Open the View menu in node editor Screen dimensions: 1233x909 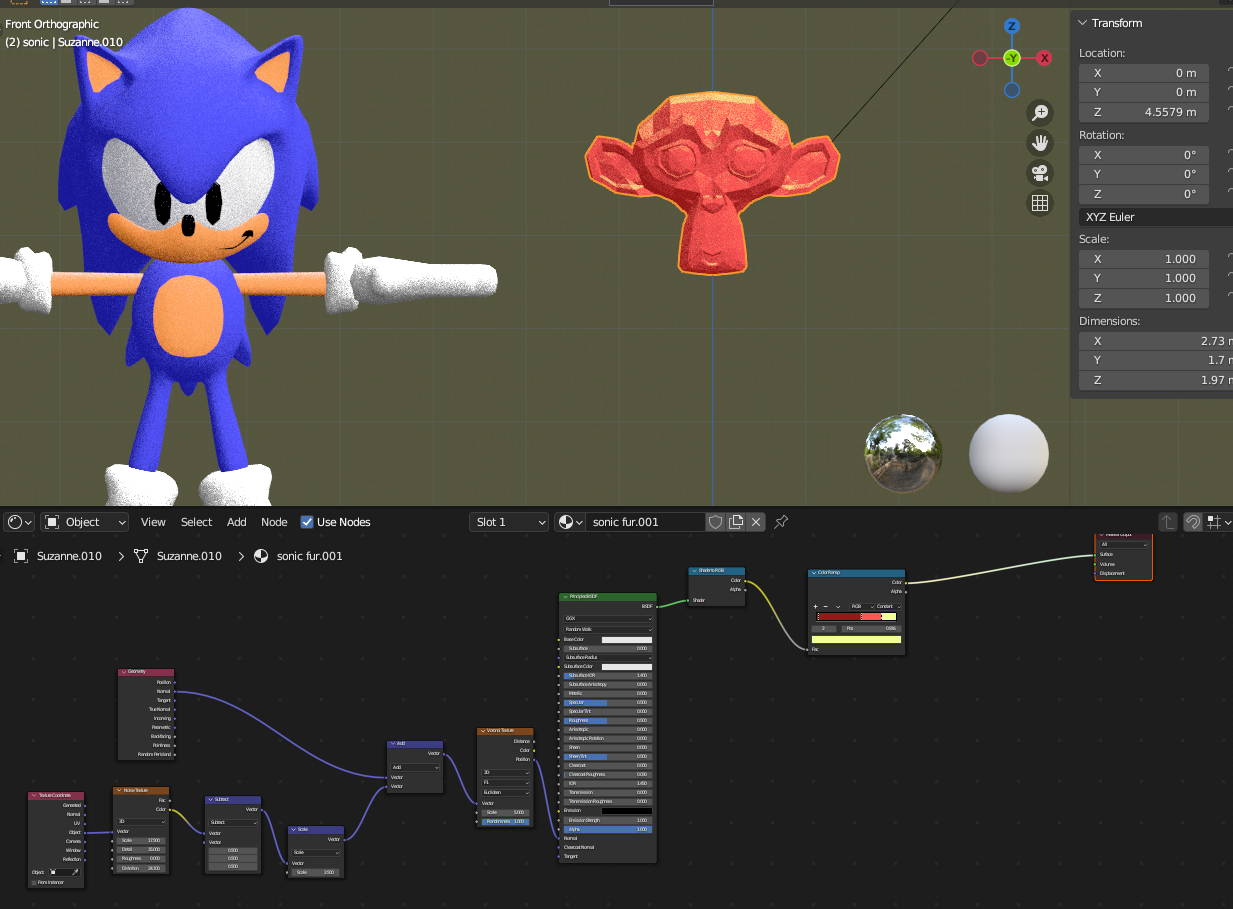click(x=153, y=522)
